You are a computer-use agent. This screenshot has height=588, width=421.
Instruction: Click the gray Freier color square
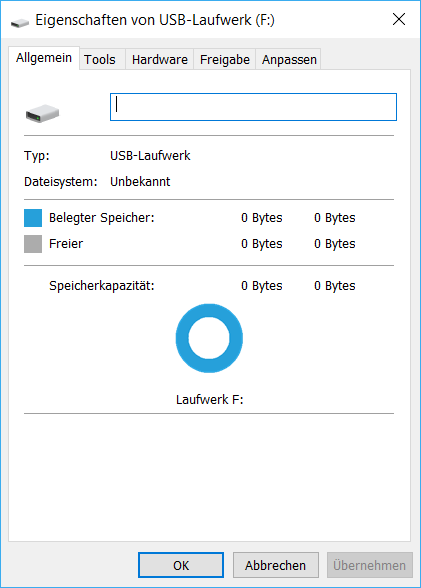click(33, 244)
